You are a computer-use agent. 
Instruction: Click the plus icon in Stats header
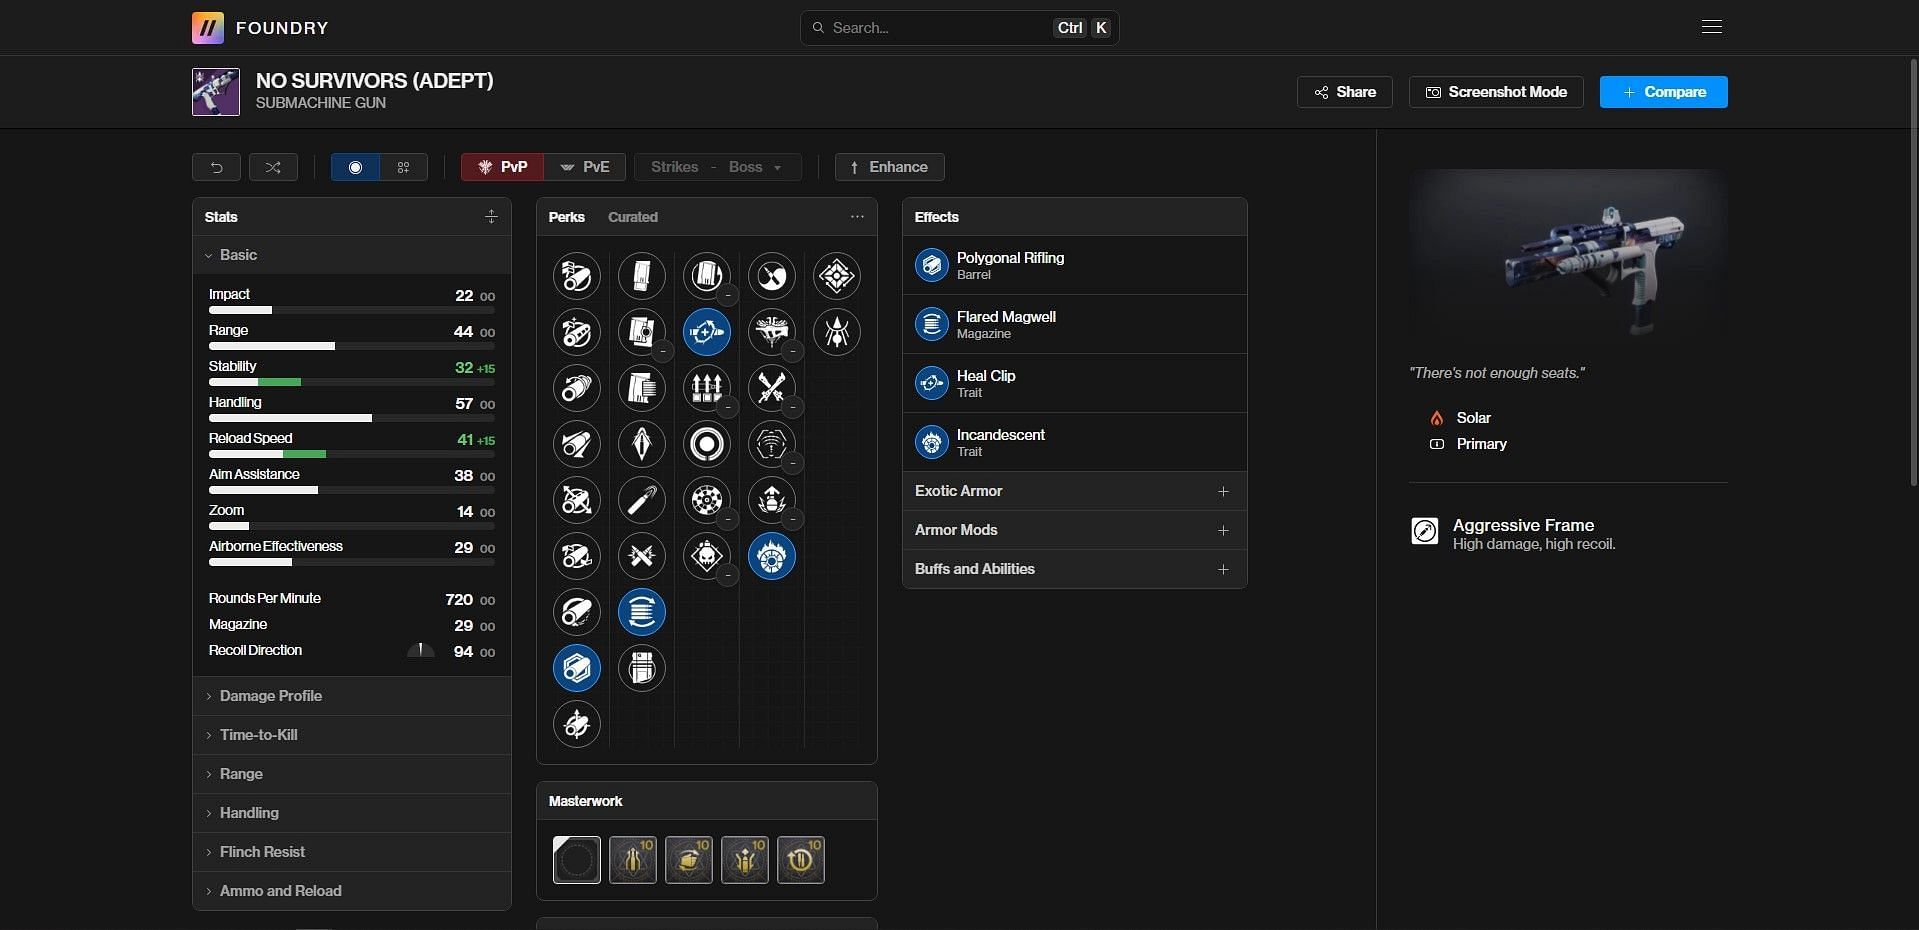pyautogui.click(x=491, y=217)
